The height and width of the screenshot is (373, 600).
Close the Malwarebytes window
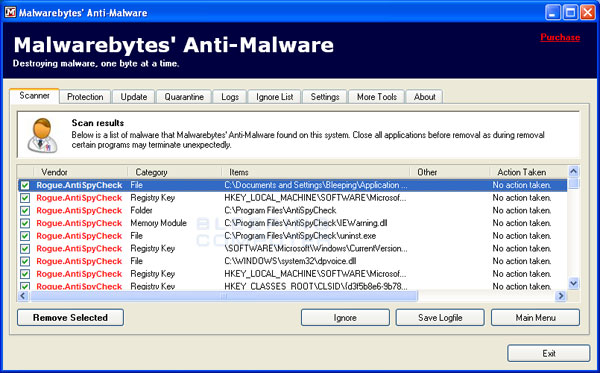point(588,12)
